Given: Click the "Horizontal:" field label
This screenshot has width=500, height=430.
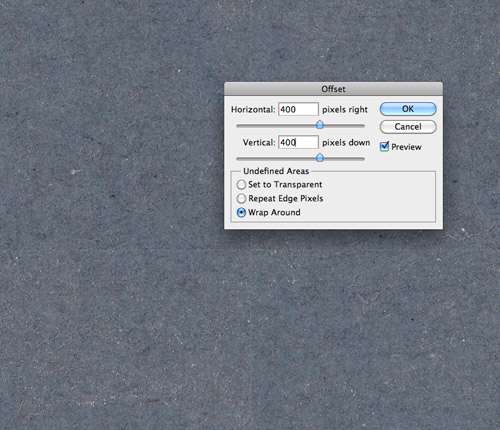Looking at the screenshot, I should tap(253, 110).
